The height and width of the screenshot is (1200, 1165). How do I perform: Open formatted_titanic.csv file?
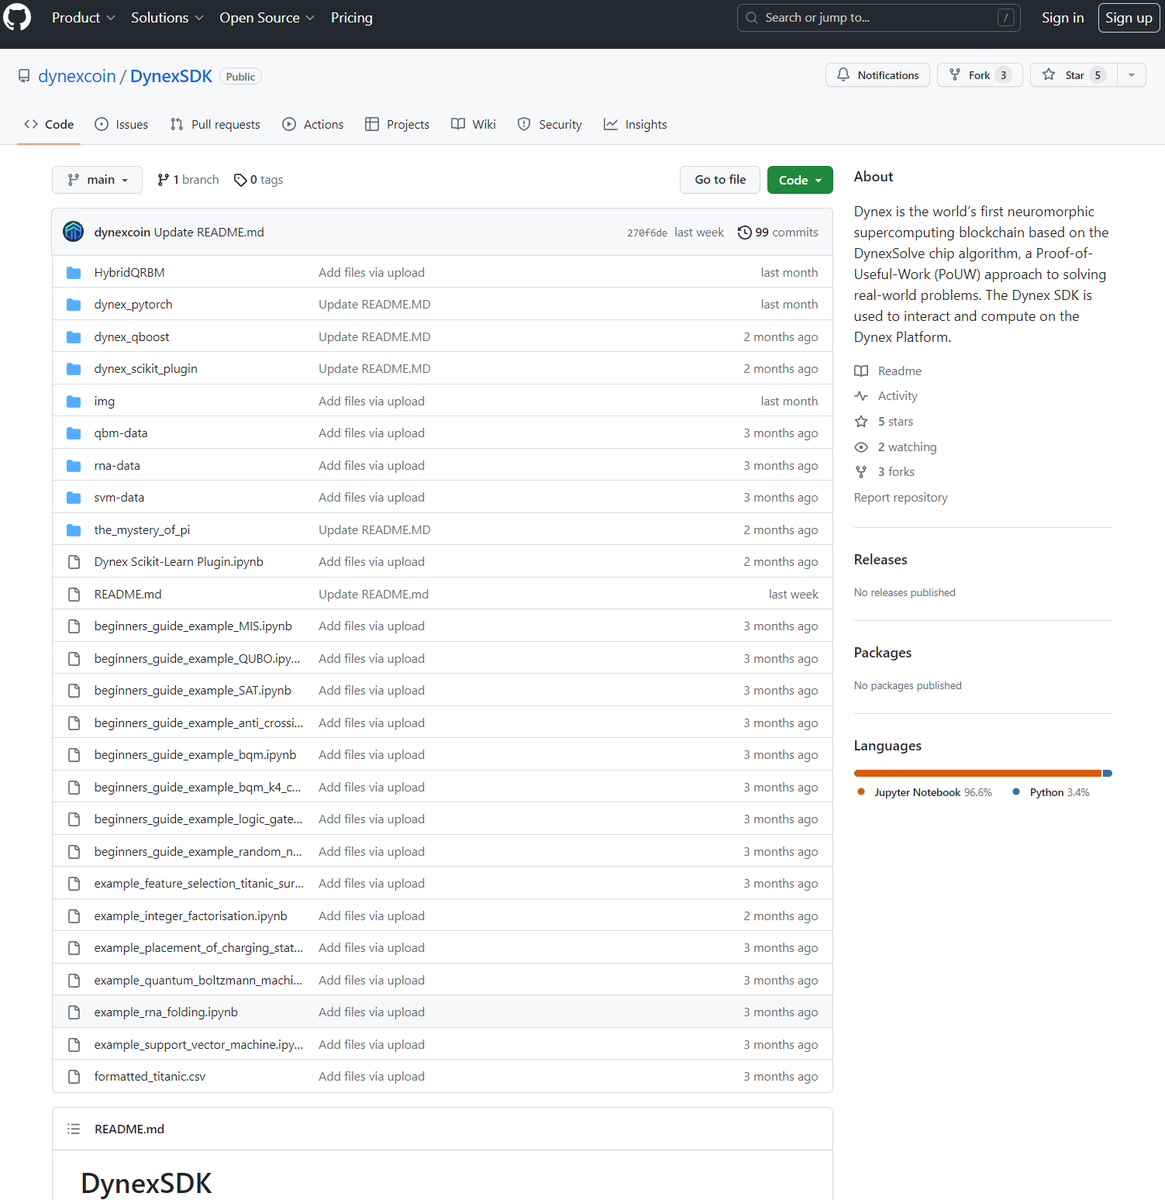pyautogui.click(x=150, y=1077)
